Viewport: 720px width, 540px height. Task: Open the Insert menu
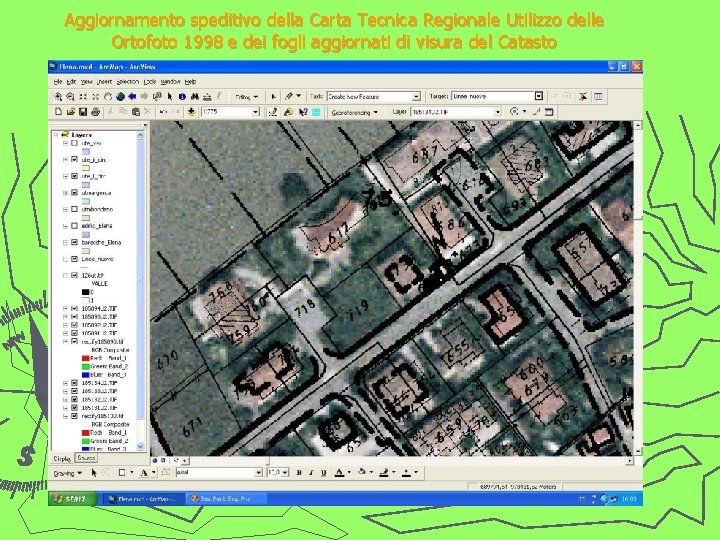pos(104,82)
